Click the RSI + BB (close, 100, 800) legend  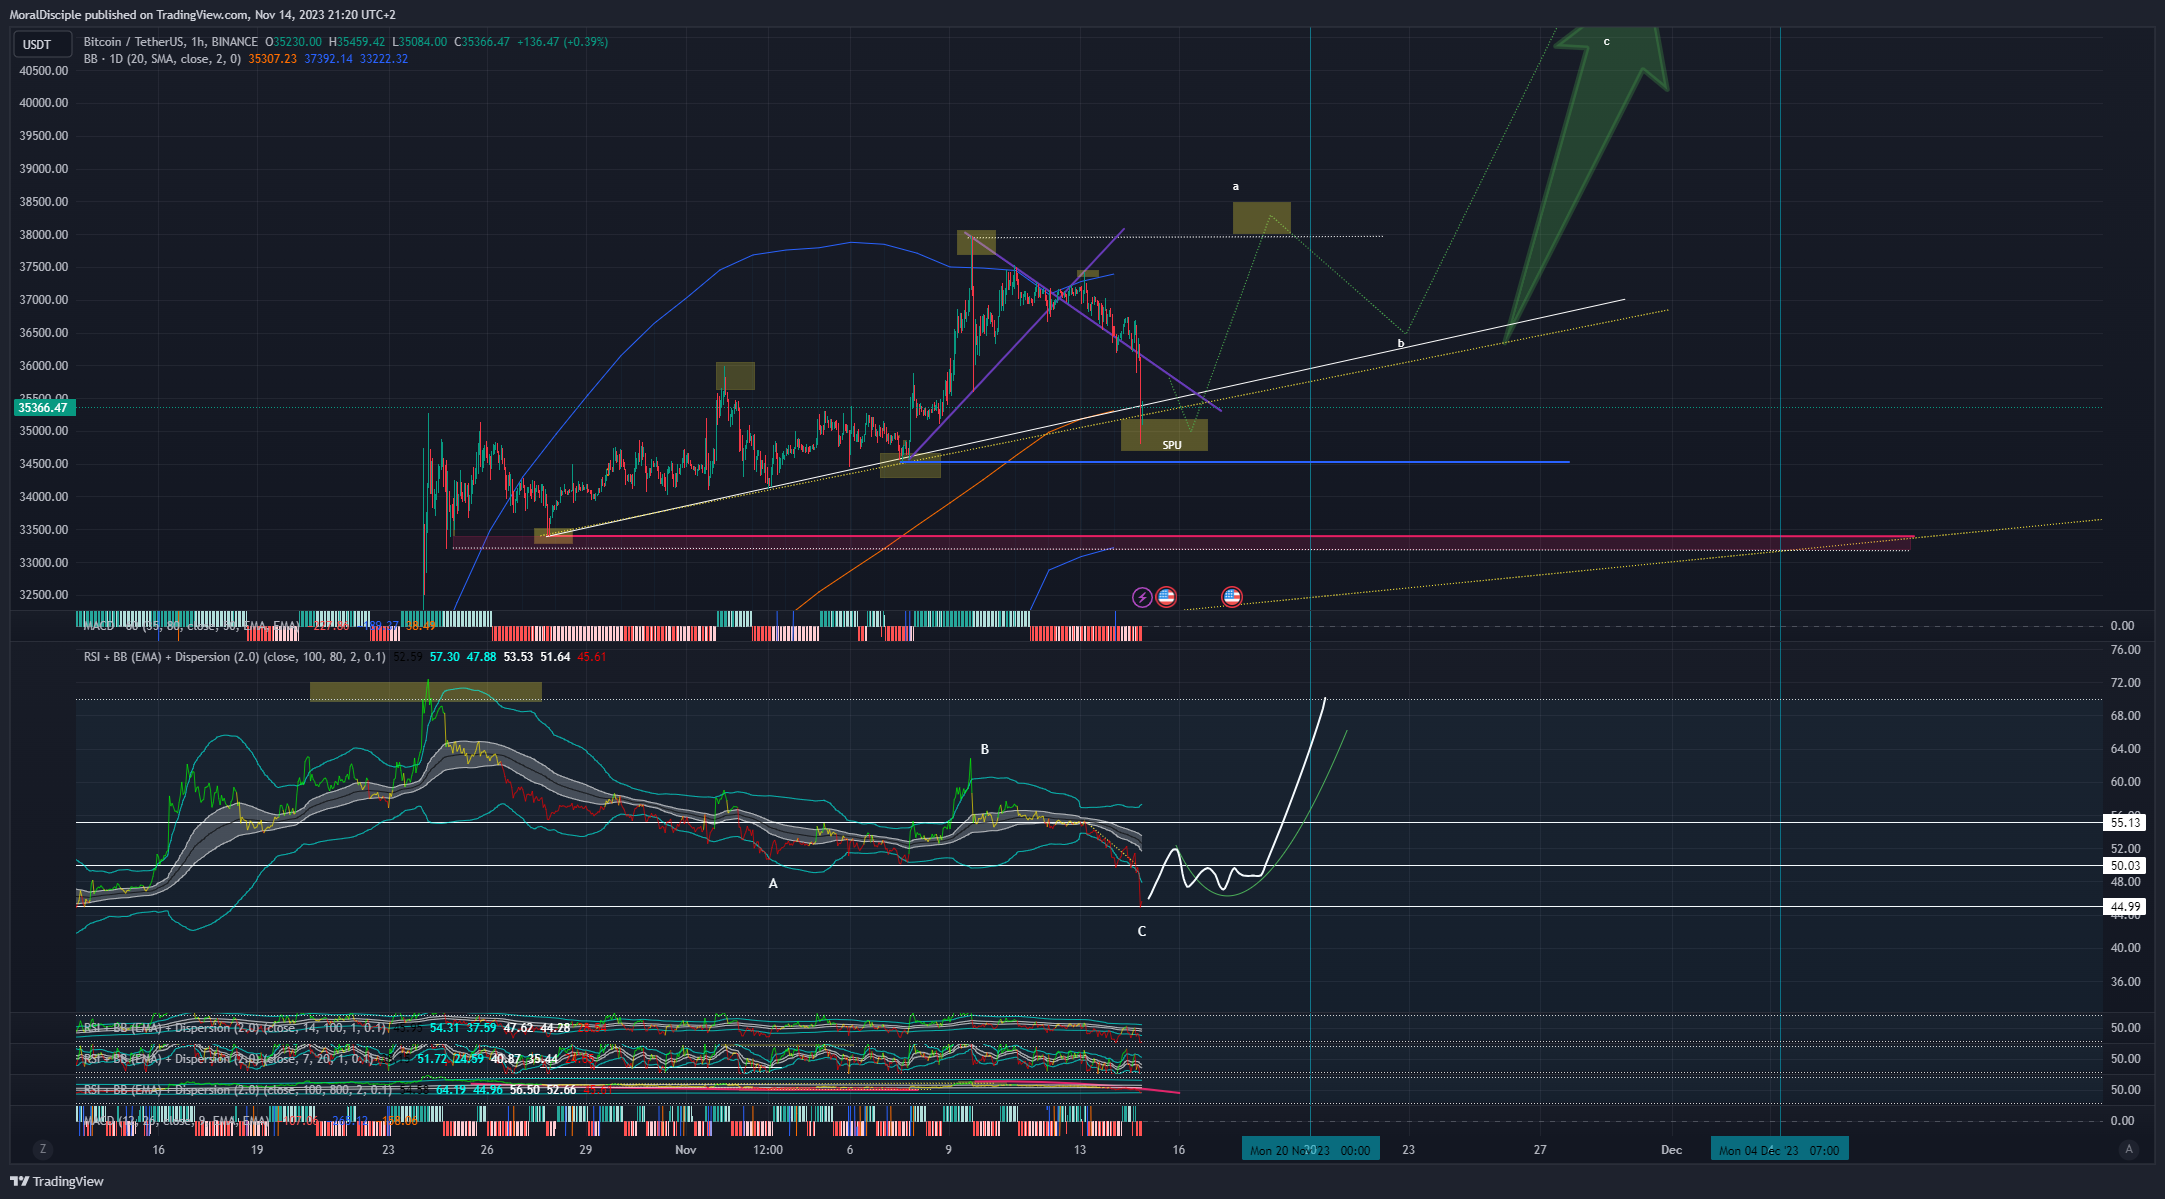point(238,1090)
